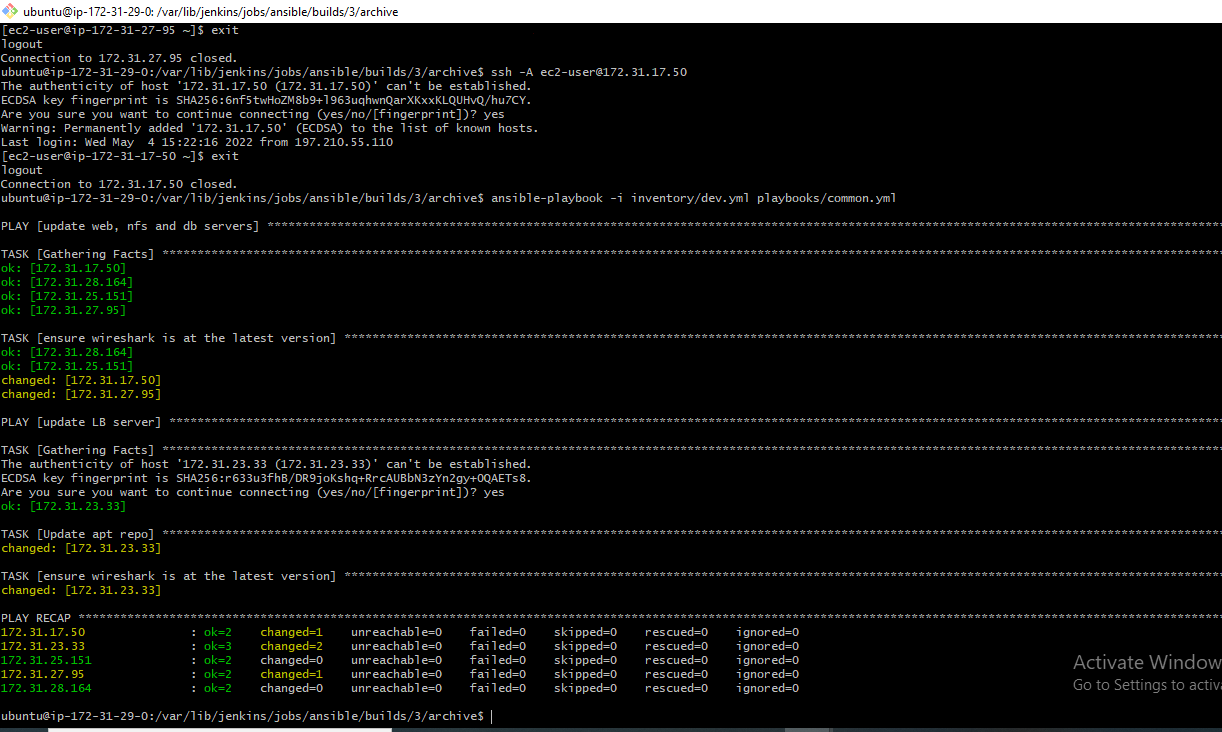Click 'changed: [172.31.23.33]' under the last wireshark task

tap(81, 590)
